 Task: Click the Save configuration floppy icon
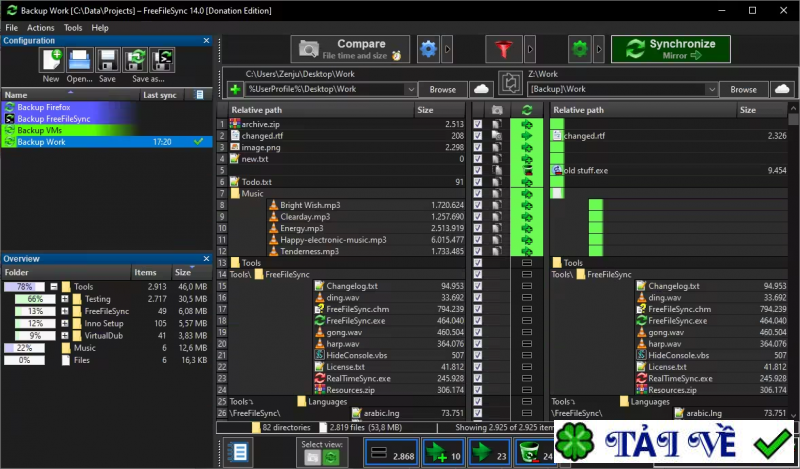pyautogui.click(x=107, y=60)
